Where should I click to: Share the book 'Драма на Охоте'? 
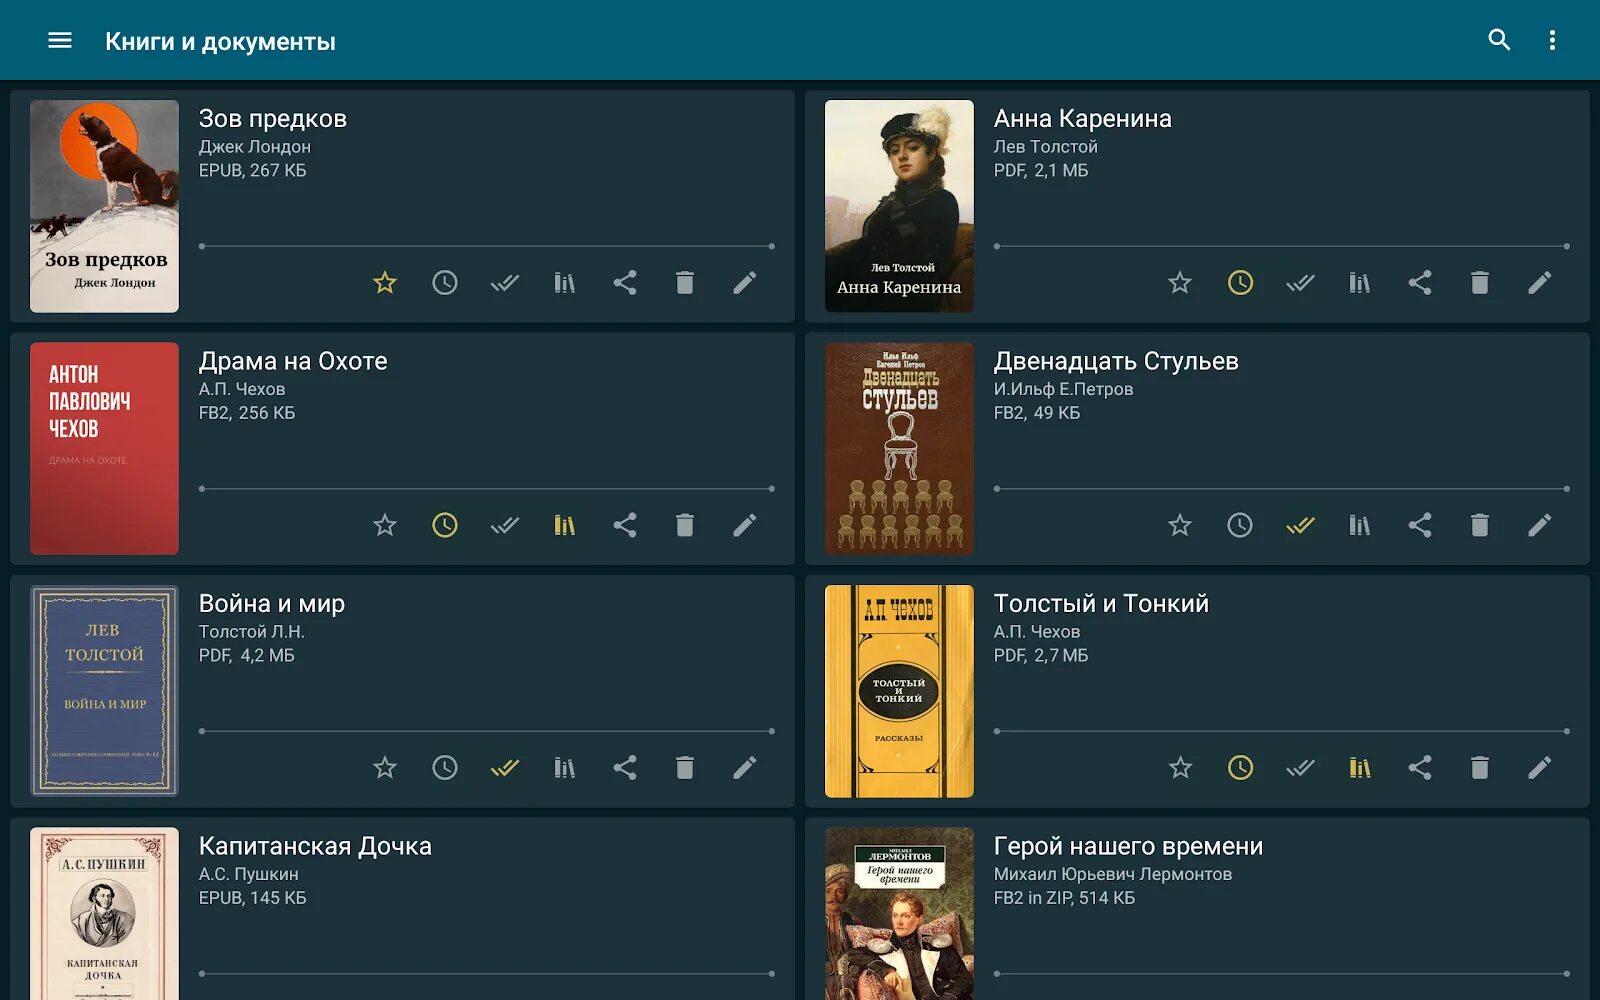click(625, 525)
